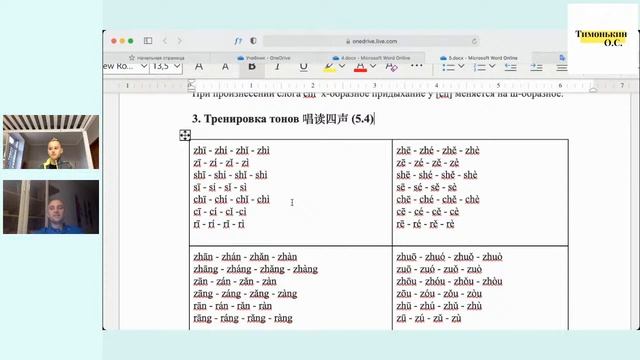
Task: Decrease paragraph indent
Action: pyautogui.click(x=511, y=67)
